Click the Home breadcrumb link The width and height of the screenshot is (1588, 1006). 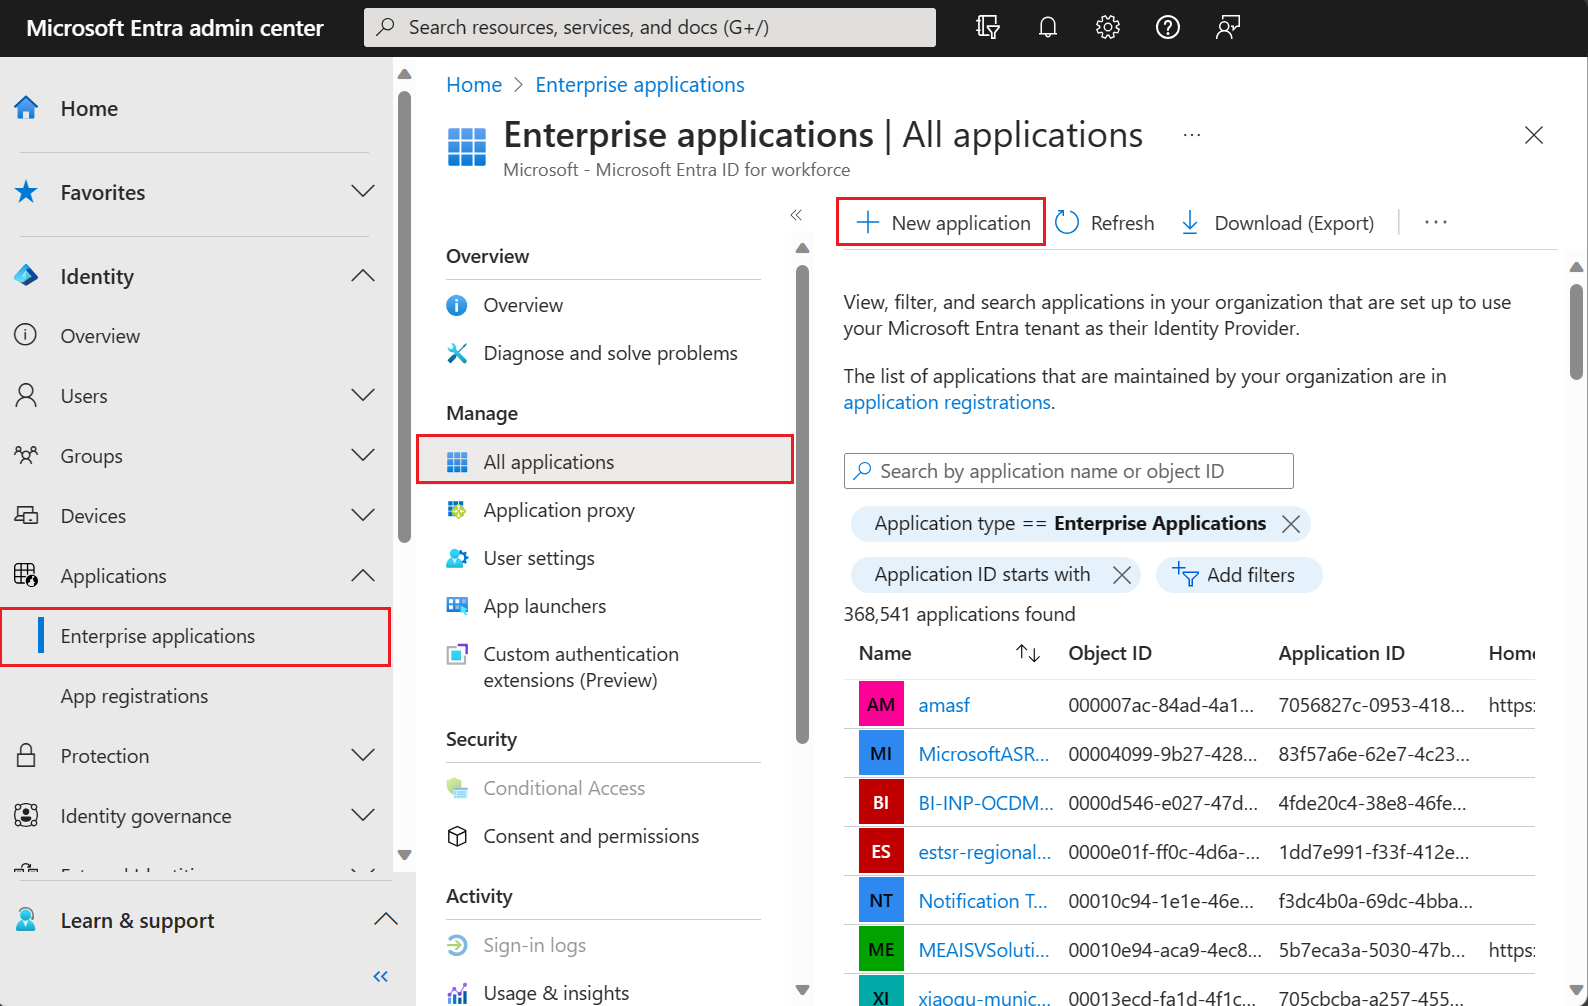pos(474,85)
